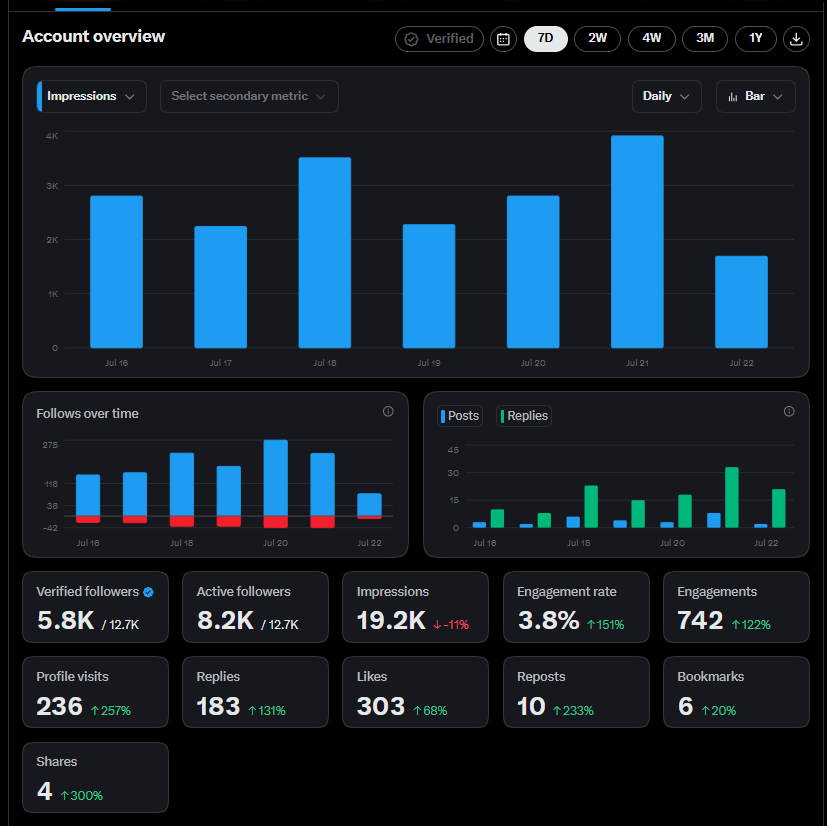Click the Posts and Replies chart info icon

coord(789,411)
